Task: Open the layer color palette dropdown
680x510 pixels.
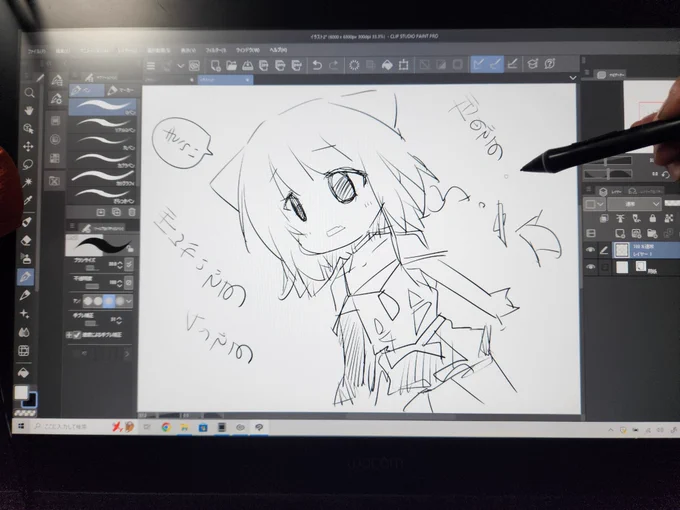Action: tap(595, 204)
